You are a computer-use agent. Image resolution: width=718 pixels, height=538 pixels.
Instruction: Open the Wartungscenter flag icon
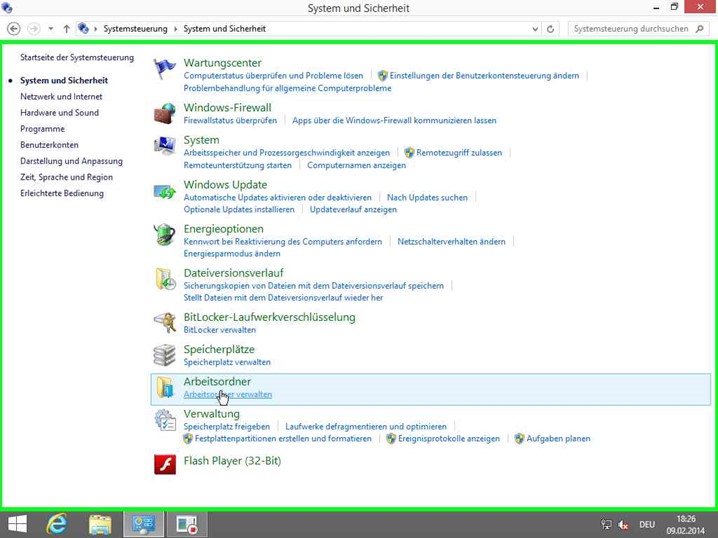click(164, 69)
